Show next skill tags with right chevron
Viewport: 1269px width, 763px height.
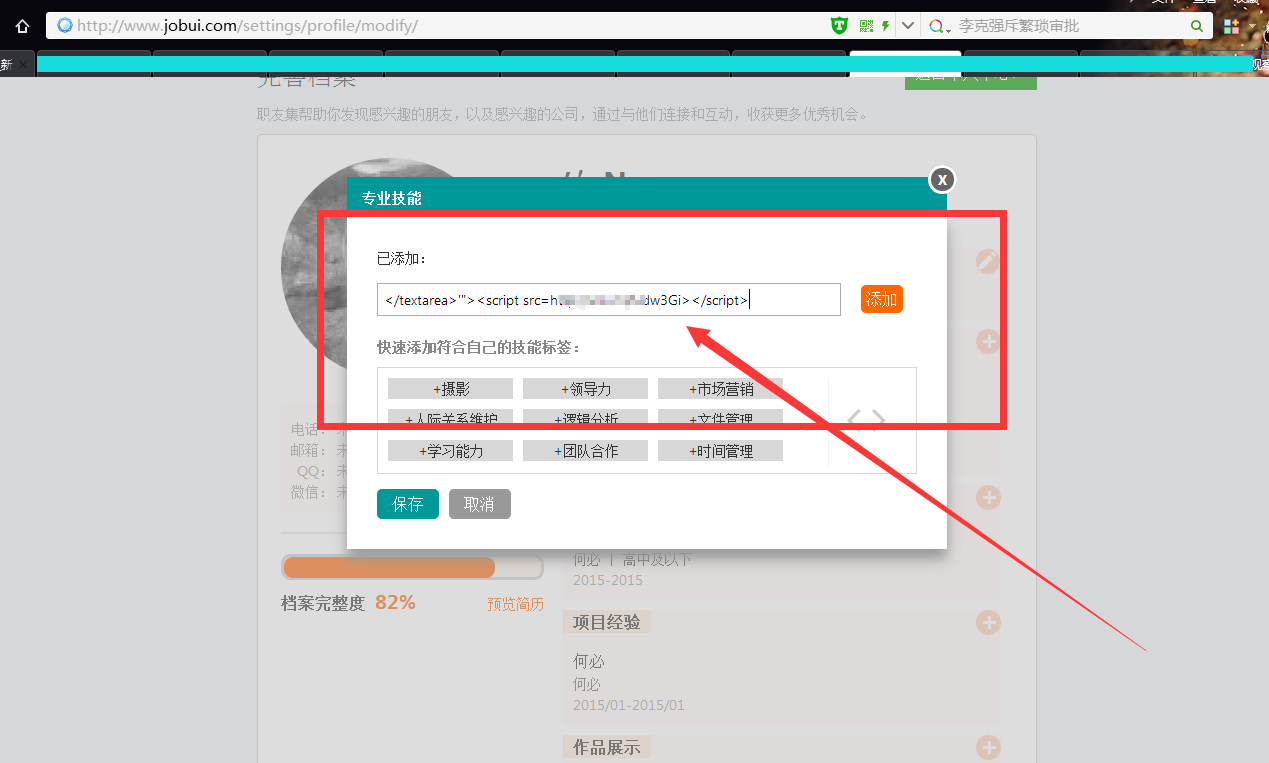coord(878,420)
